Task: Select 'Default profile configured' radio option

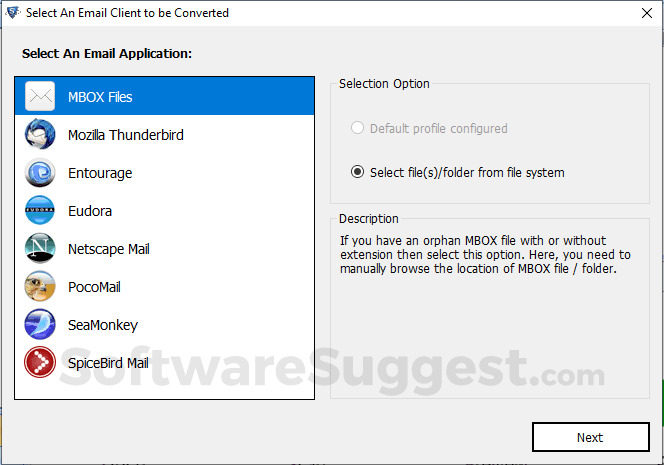Action: coord(357,129)
